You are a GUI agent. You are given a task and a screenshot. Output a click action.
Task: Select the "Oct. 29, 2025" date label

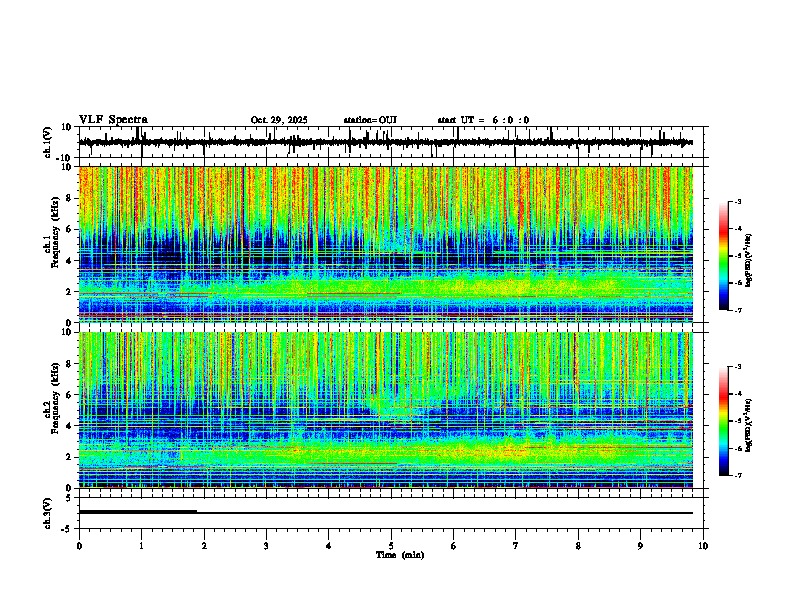click(279, 120)
